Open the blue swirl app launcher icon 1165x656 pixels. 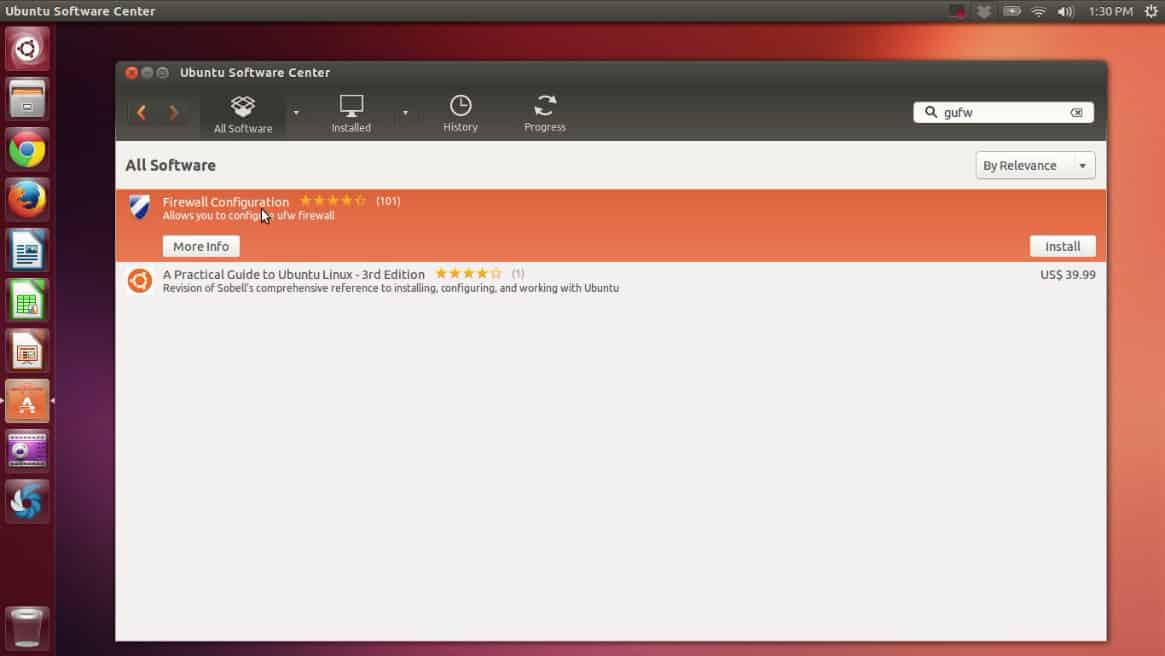click(27, 501)
